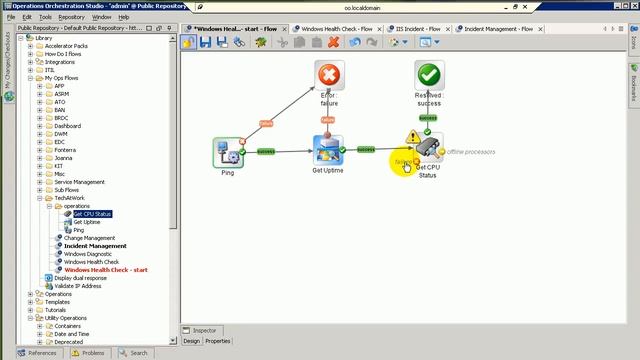Click the checkmark history icon after Save As
Image resolution: width=640 pixels, height=360 pixels.
pyautogui.click(x=239, y=42)
